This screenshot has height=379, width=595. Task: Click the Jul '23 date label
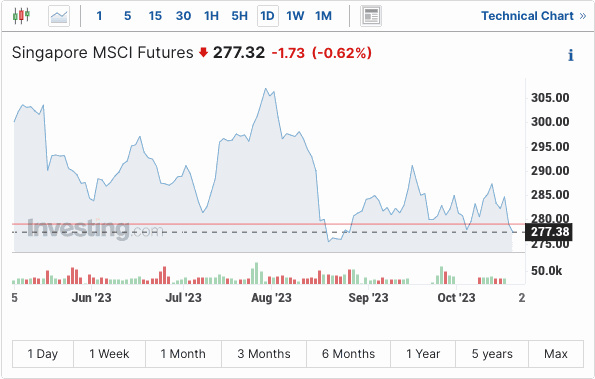[183, 298]
